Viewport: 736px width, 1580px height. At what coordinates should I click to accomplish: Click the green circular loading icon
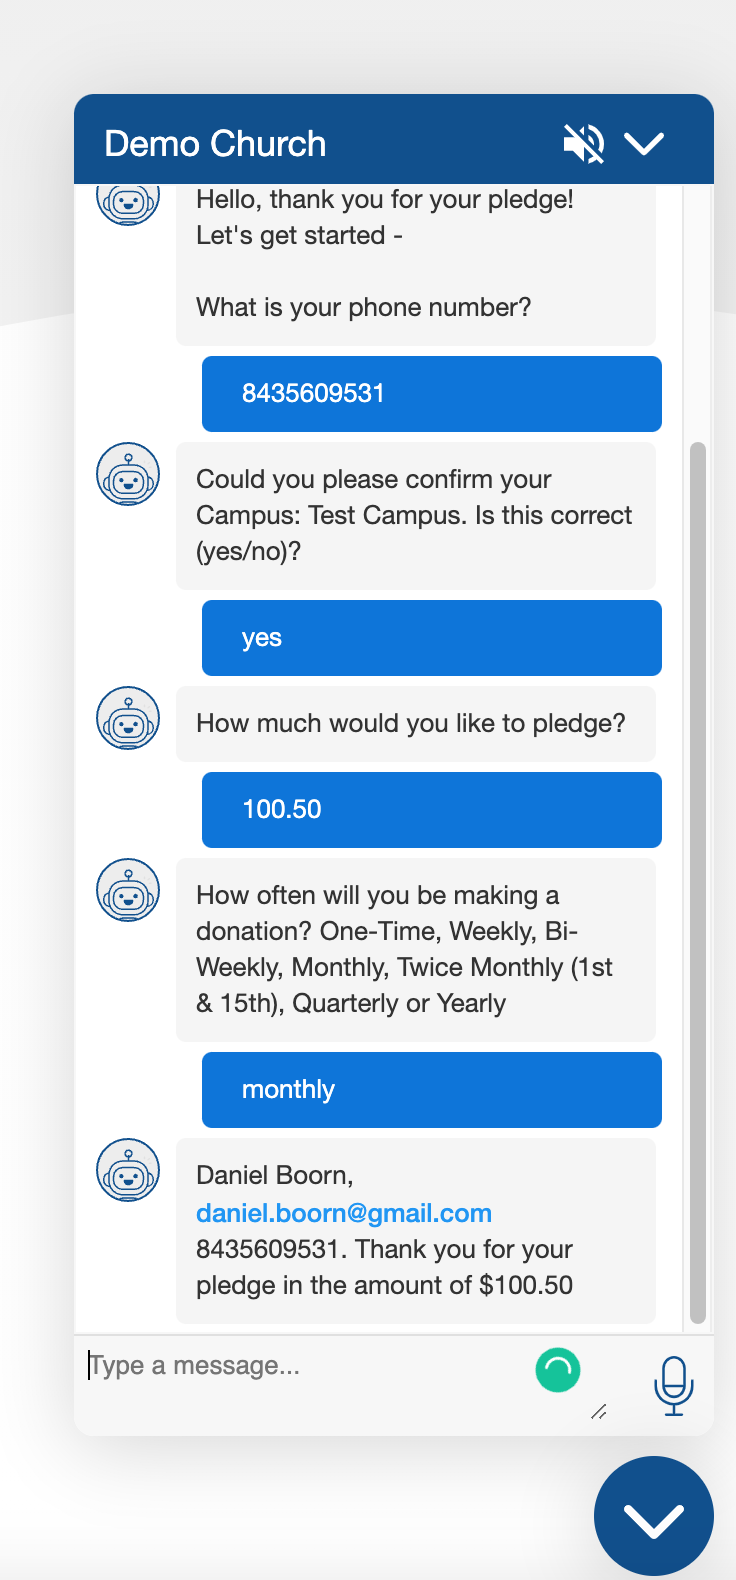(558, 1370)
